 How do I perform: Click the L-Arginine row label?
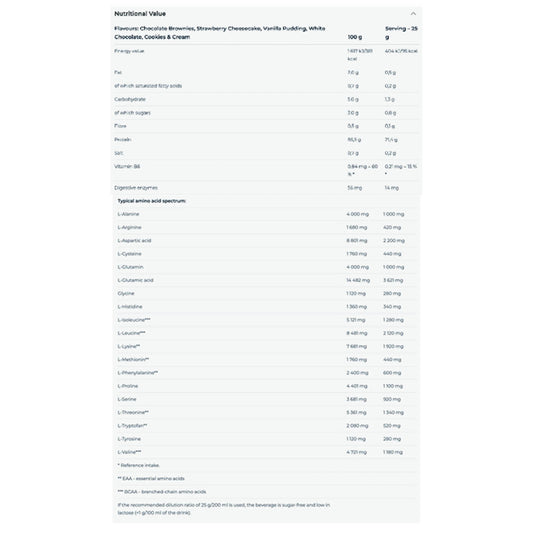[129, 227]
